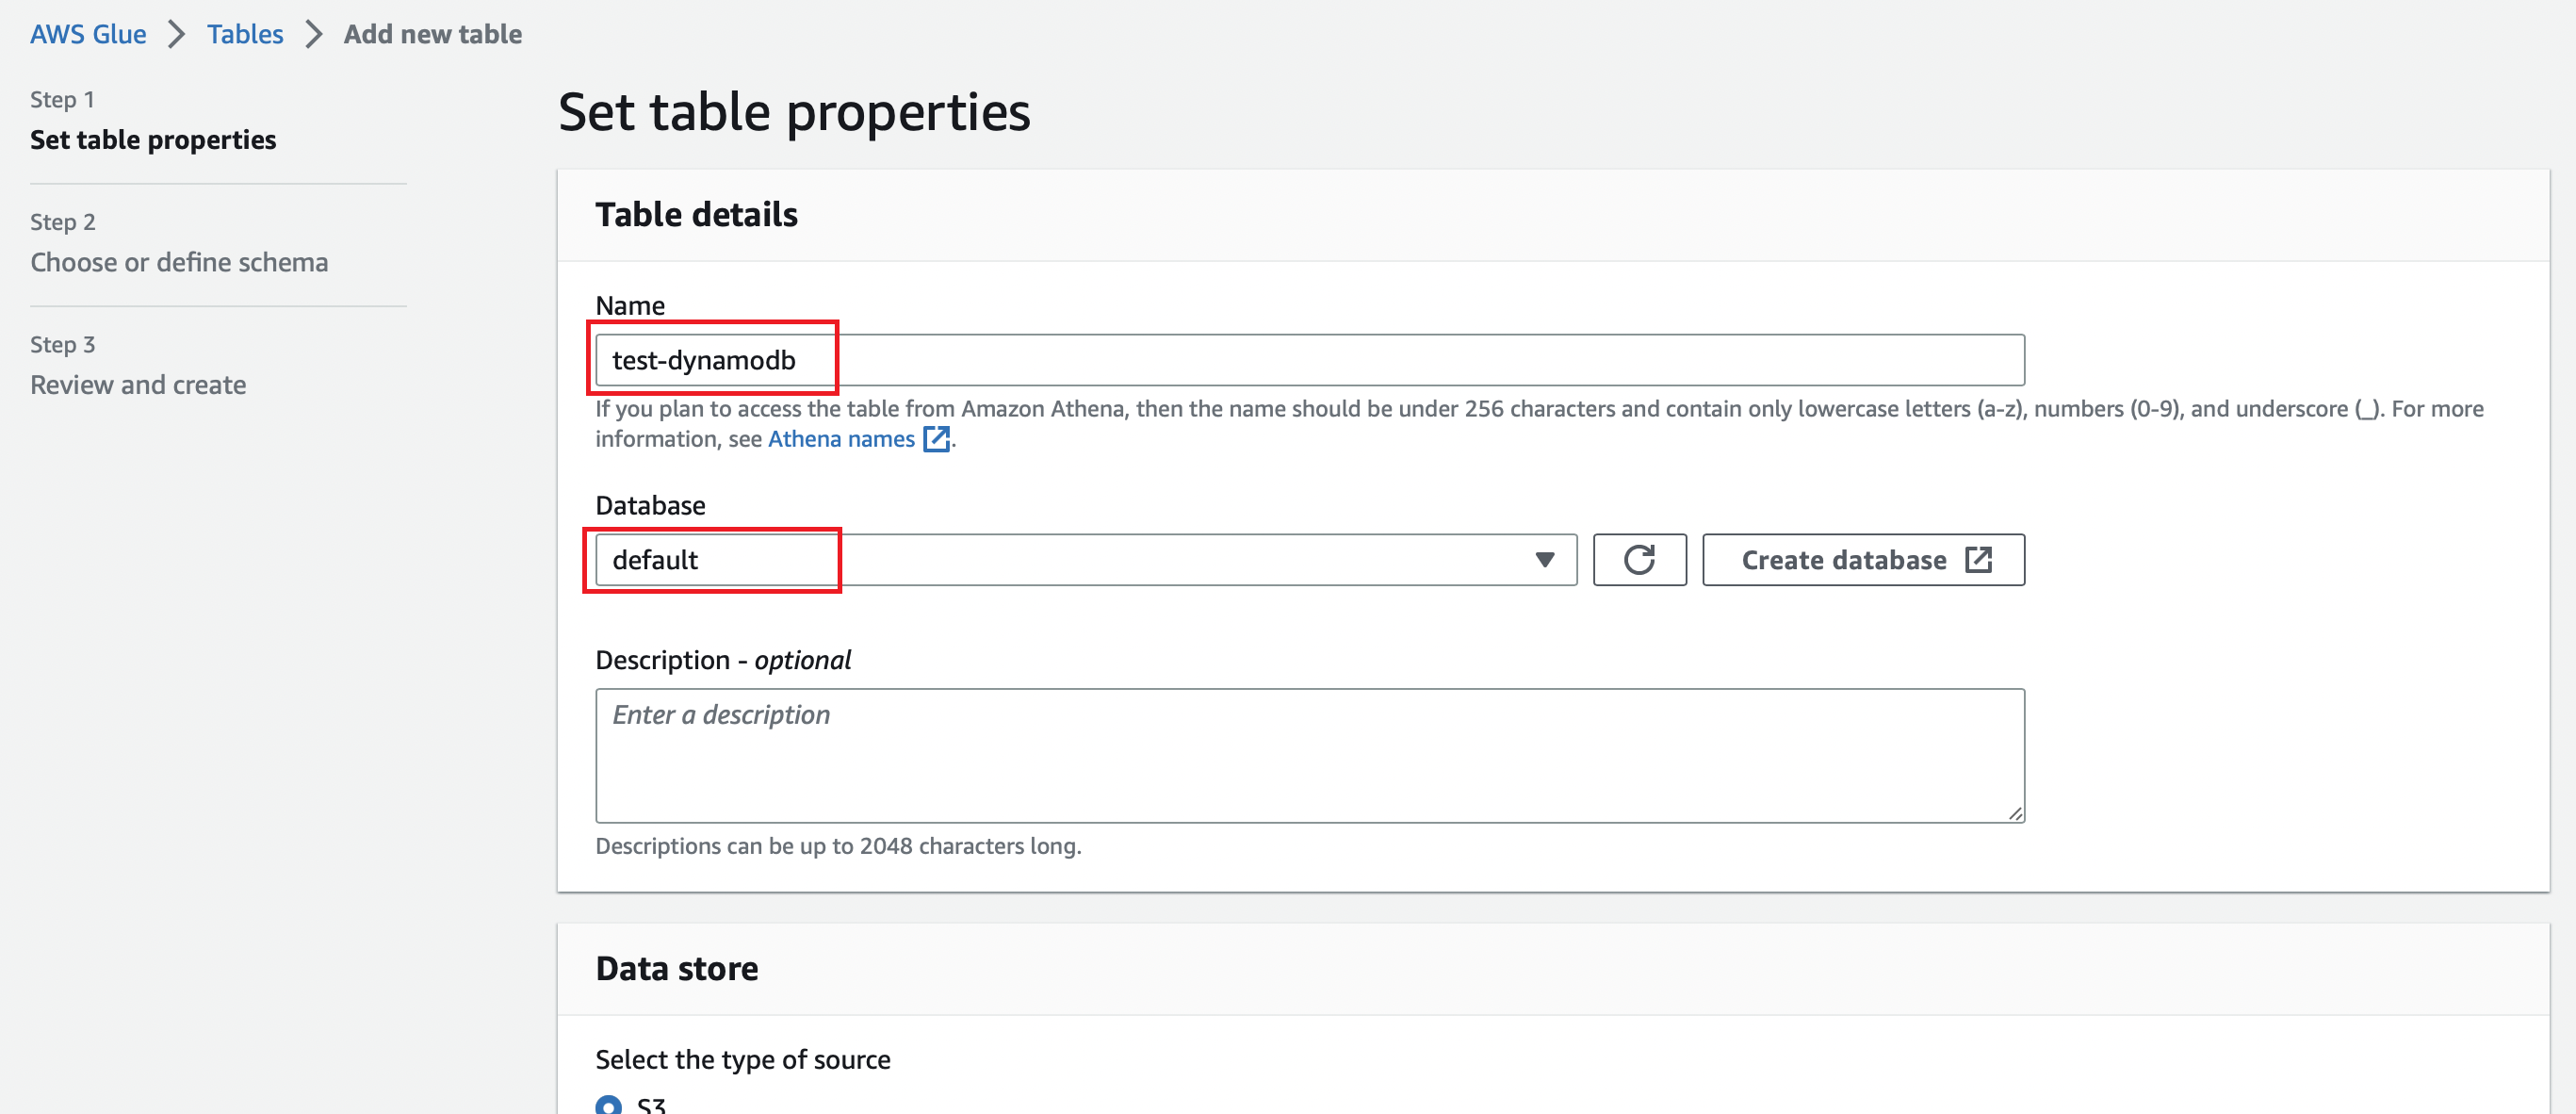The width and height of the screenshot is (2576, 1114).
Task: Click external link icon inside Create database
Action: point(1977,560)
